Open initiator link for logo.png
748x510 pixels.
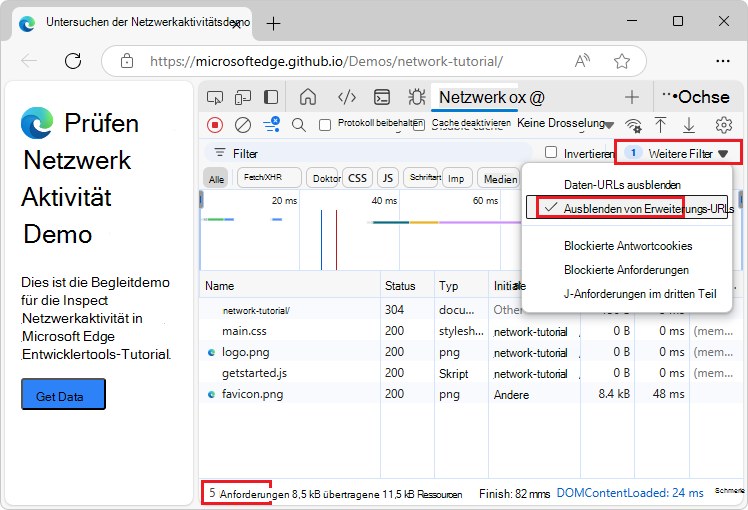tap(530, 353)
